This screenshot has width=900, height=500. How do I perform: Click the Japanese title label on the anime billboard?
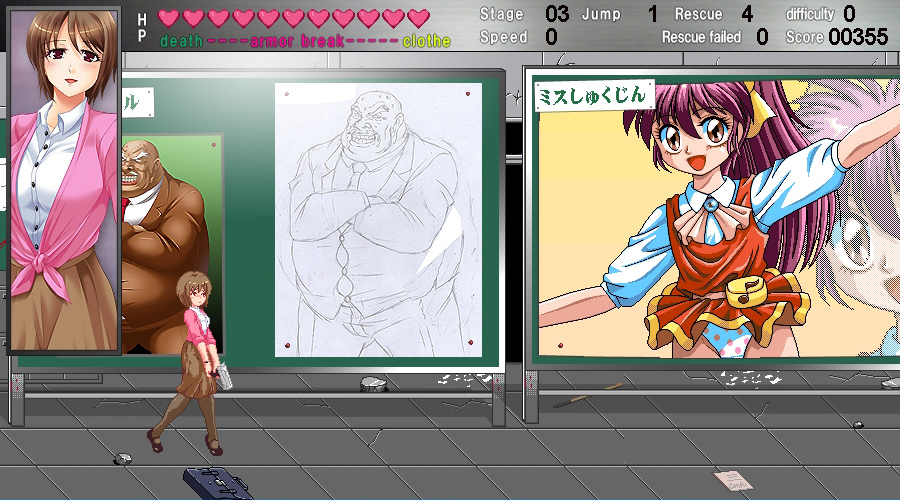596,95
